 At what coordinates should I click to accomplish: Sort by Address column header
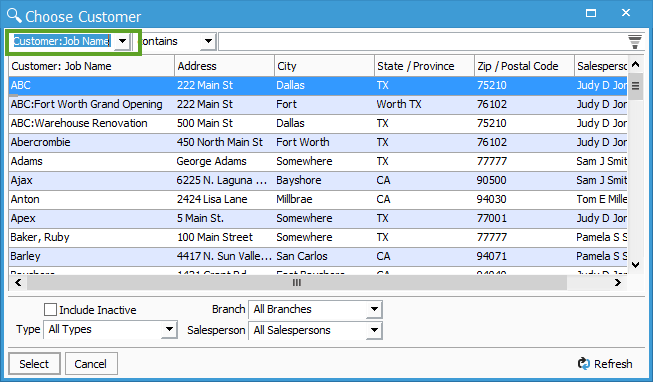pos(224,66)
